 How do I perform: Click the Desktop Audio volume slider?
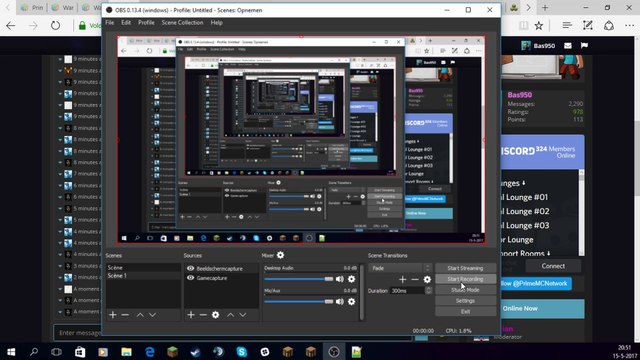click(x=299, y=279)
